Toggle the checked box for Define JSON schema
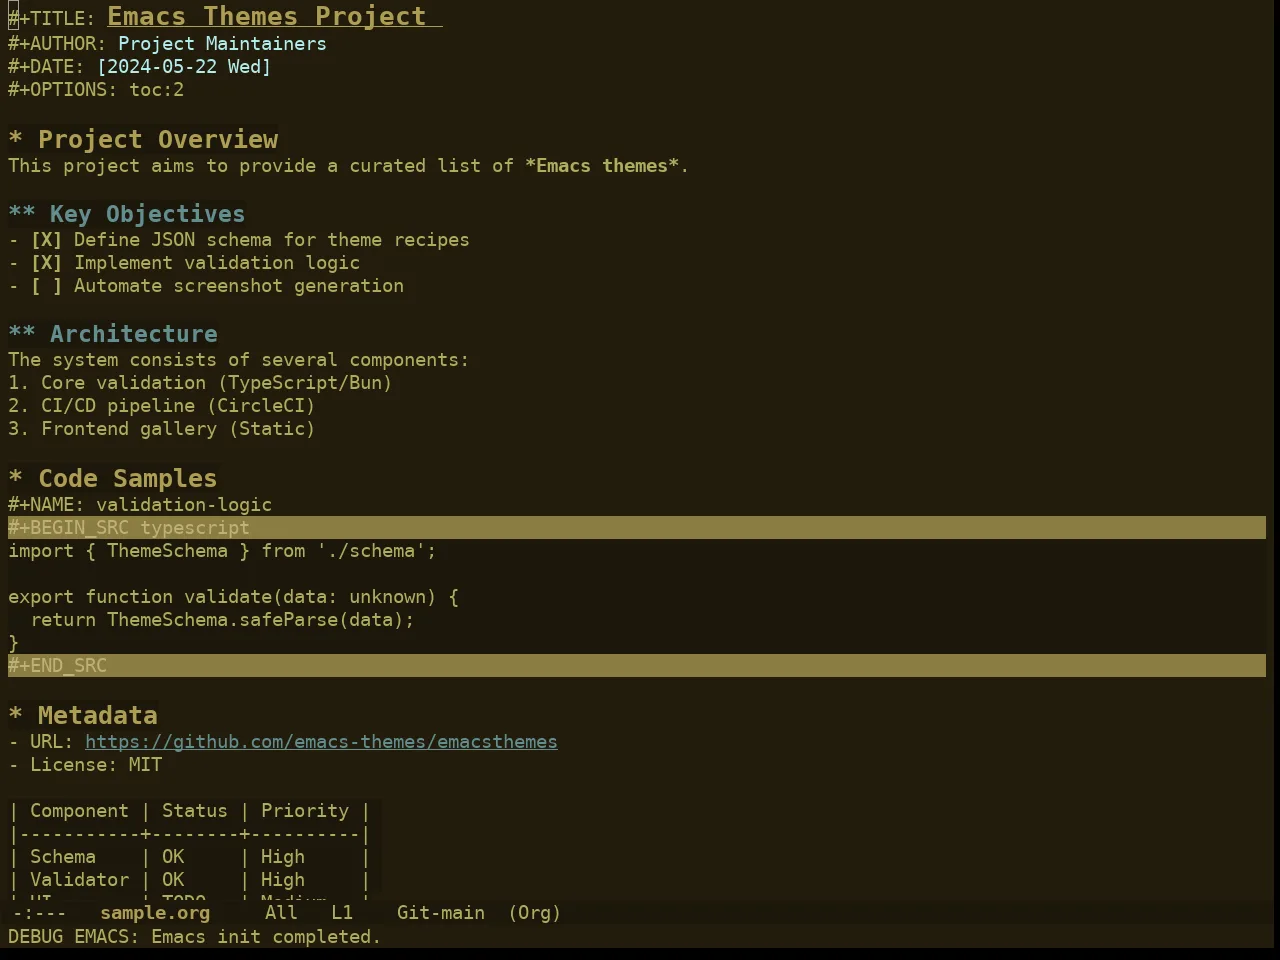 46,240
